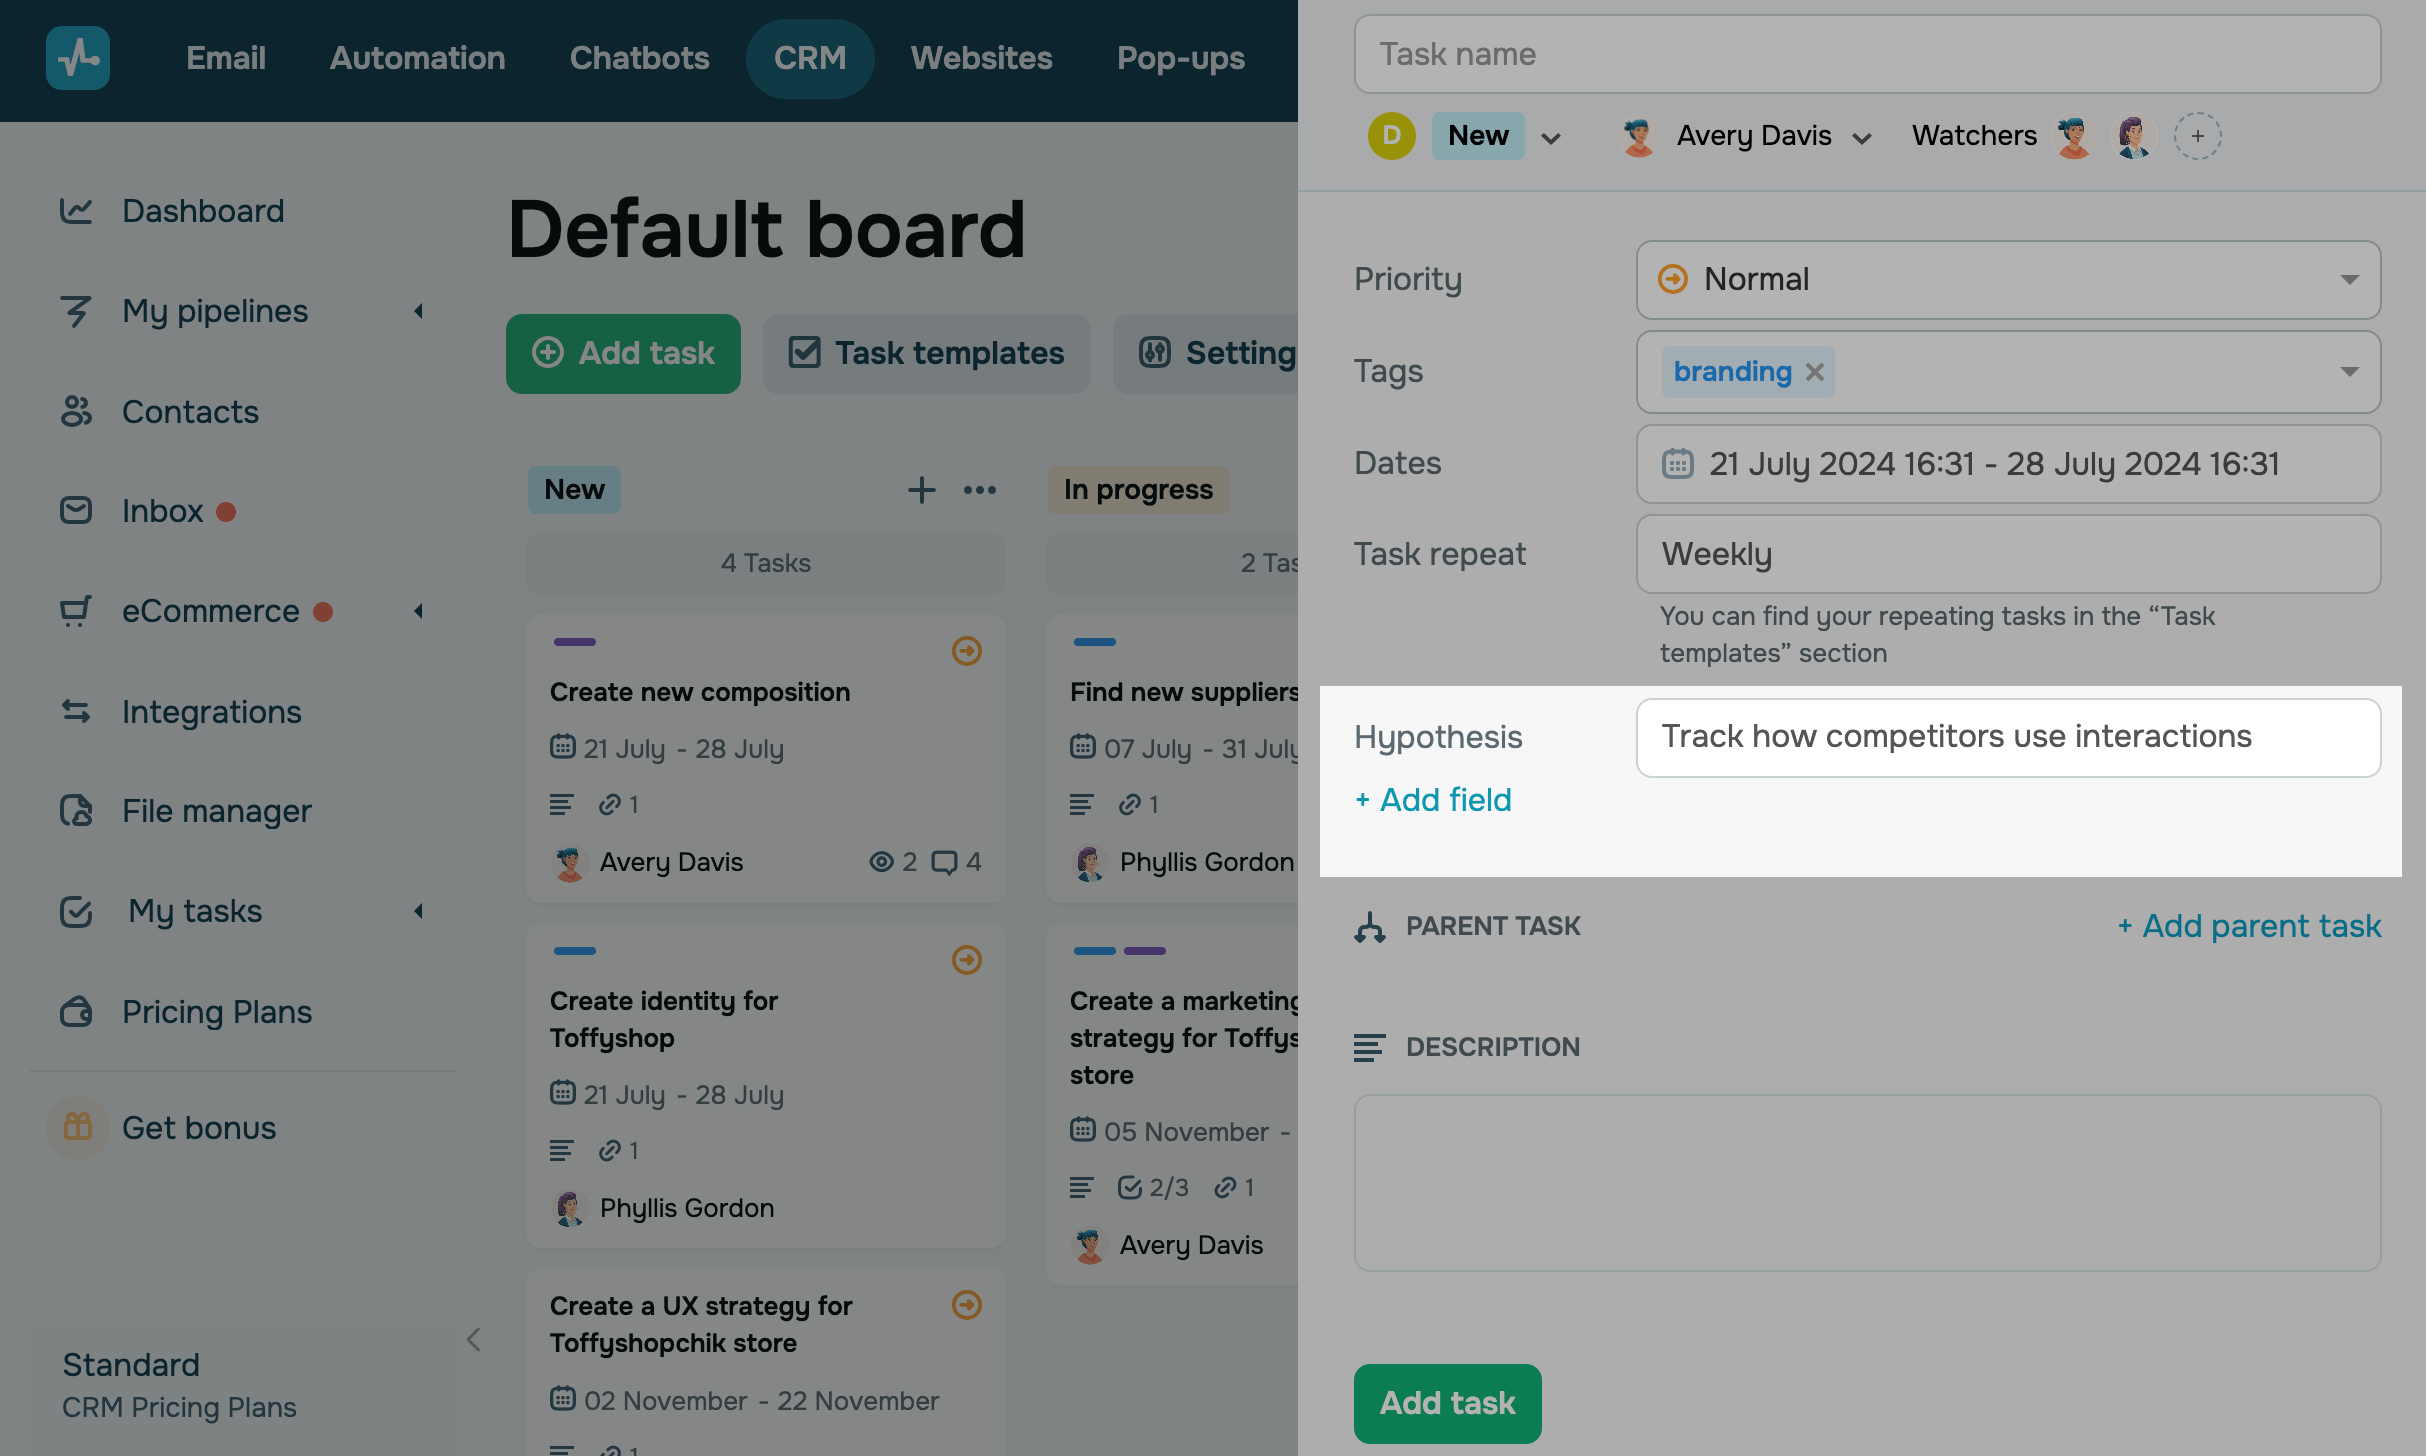Click the SendPulse logo icon
The height and width of the screenshot is (1456, 2426).
coord(78,58)
